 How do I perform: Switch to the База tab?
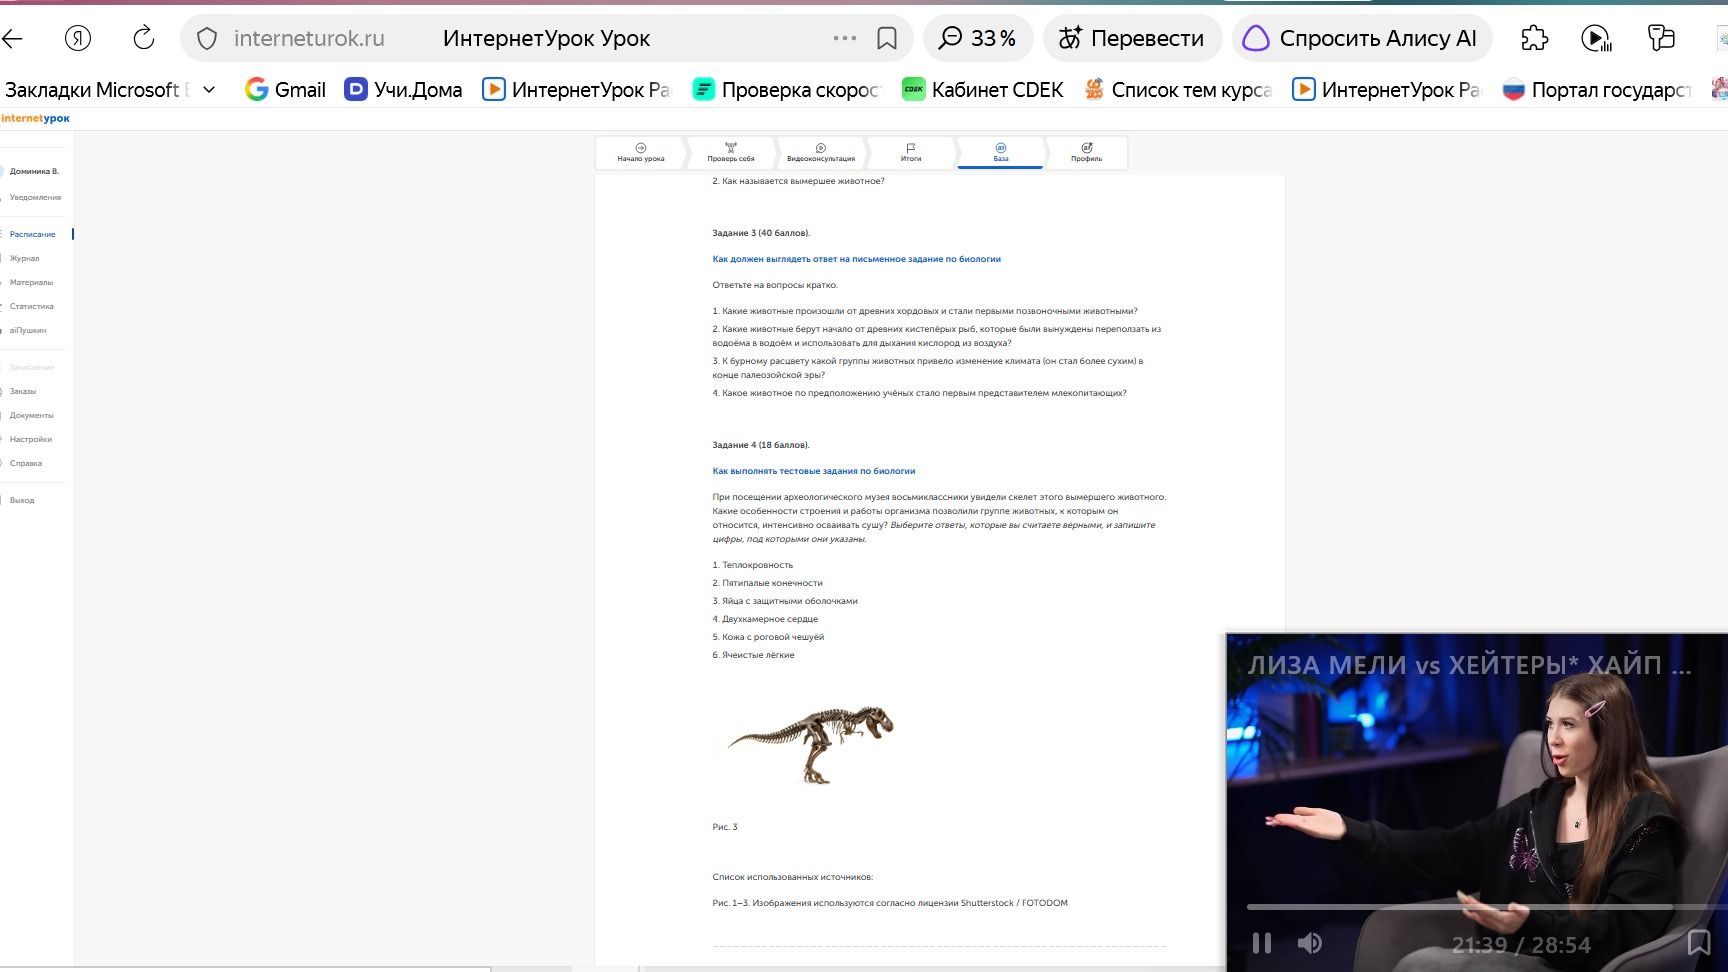(1001, 153)
